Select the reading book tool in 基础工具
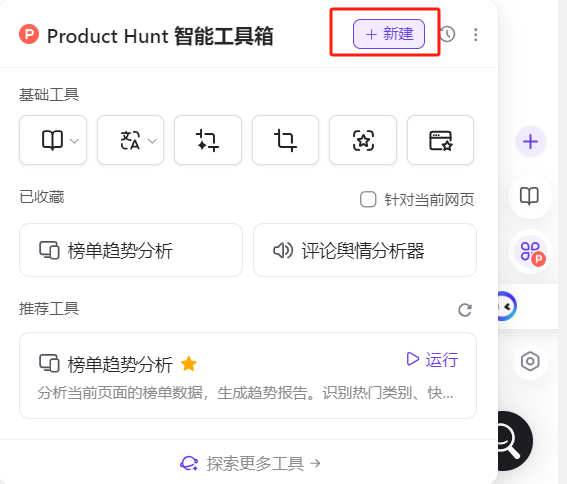Screen dimensions: 567x484 click(x=52, y=140)
